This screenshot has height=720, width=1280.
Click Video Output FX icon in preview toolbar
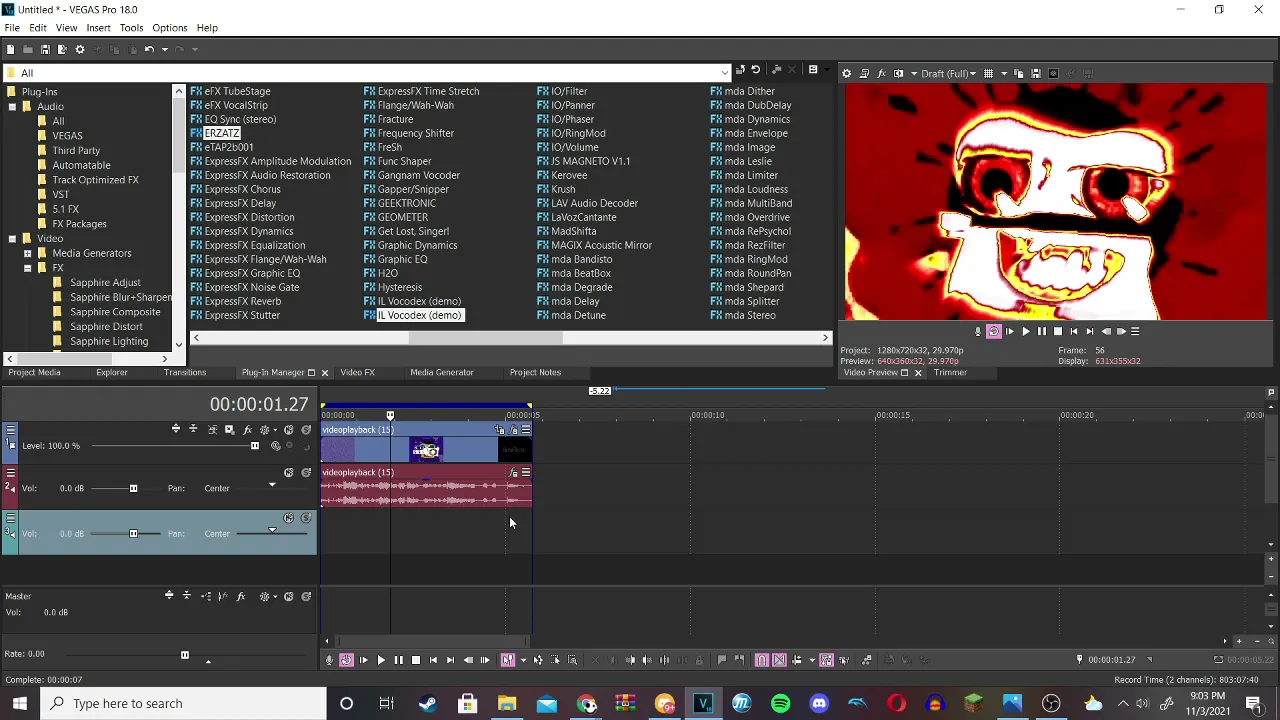(881, 73)
